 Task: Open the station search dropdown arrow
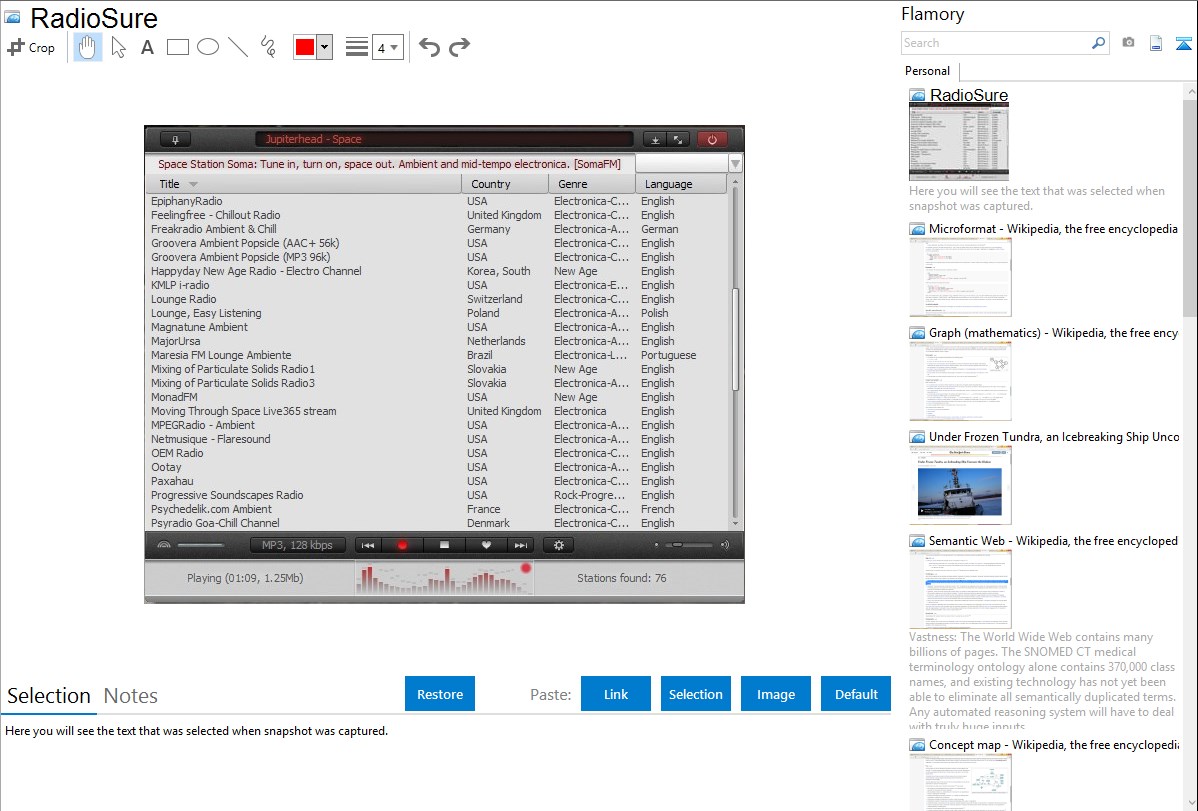click(735, 164)
